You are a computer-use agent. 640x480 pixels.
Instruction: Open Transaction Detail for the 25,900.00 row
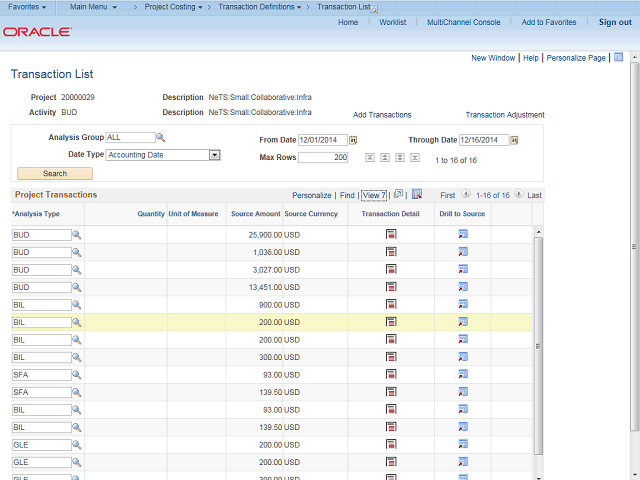[391, 235]
